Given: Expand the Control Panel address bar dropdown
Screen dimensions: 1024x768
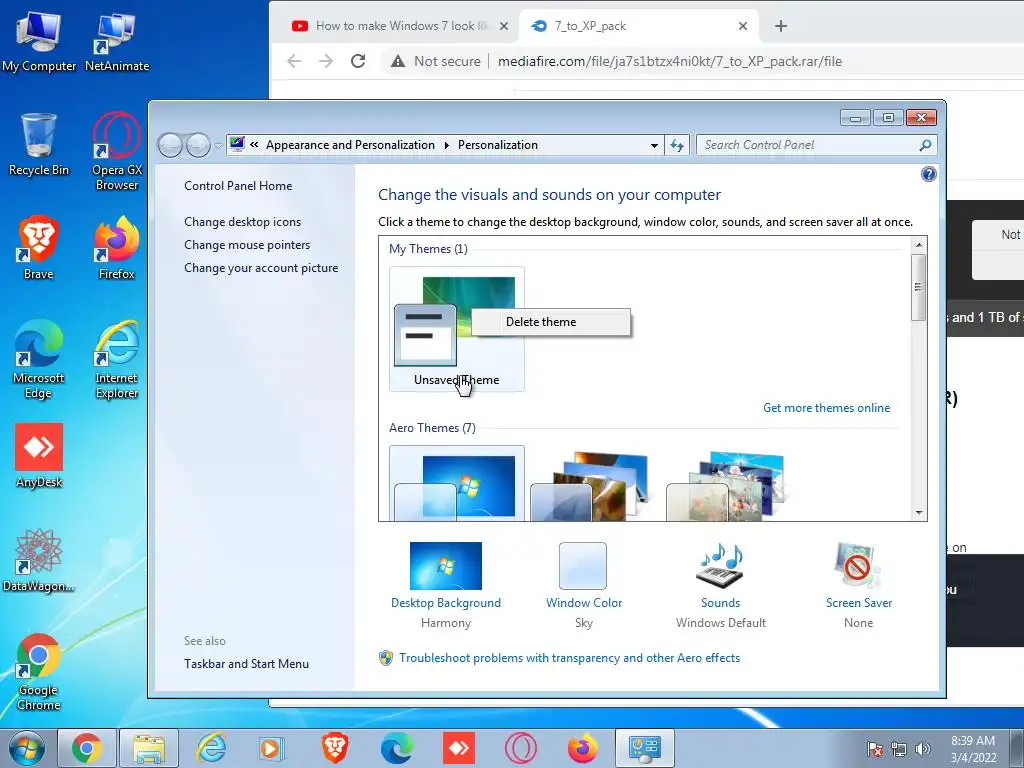Looking at the screenshot, I should point(654,146).
